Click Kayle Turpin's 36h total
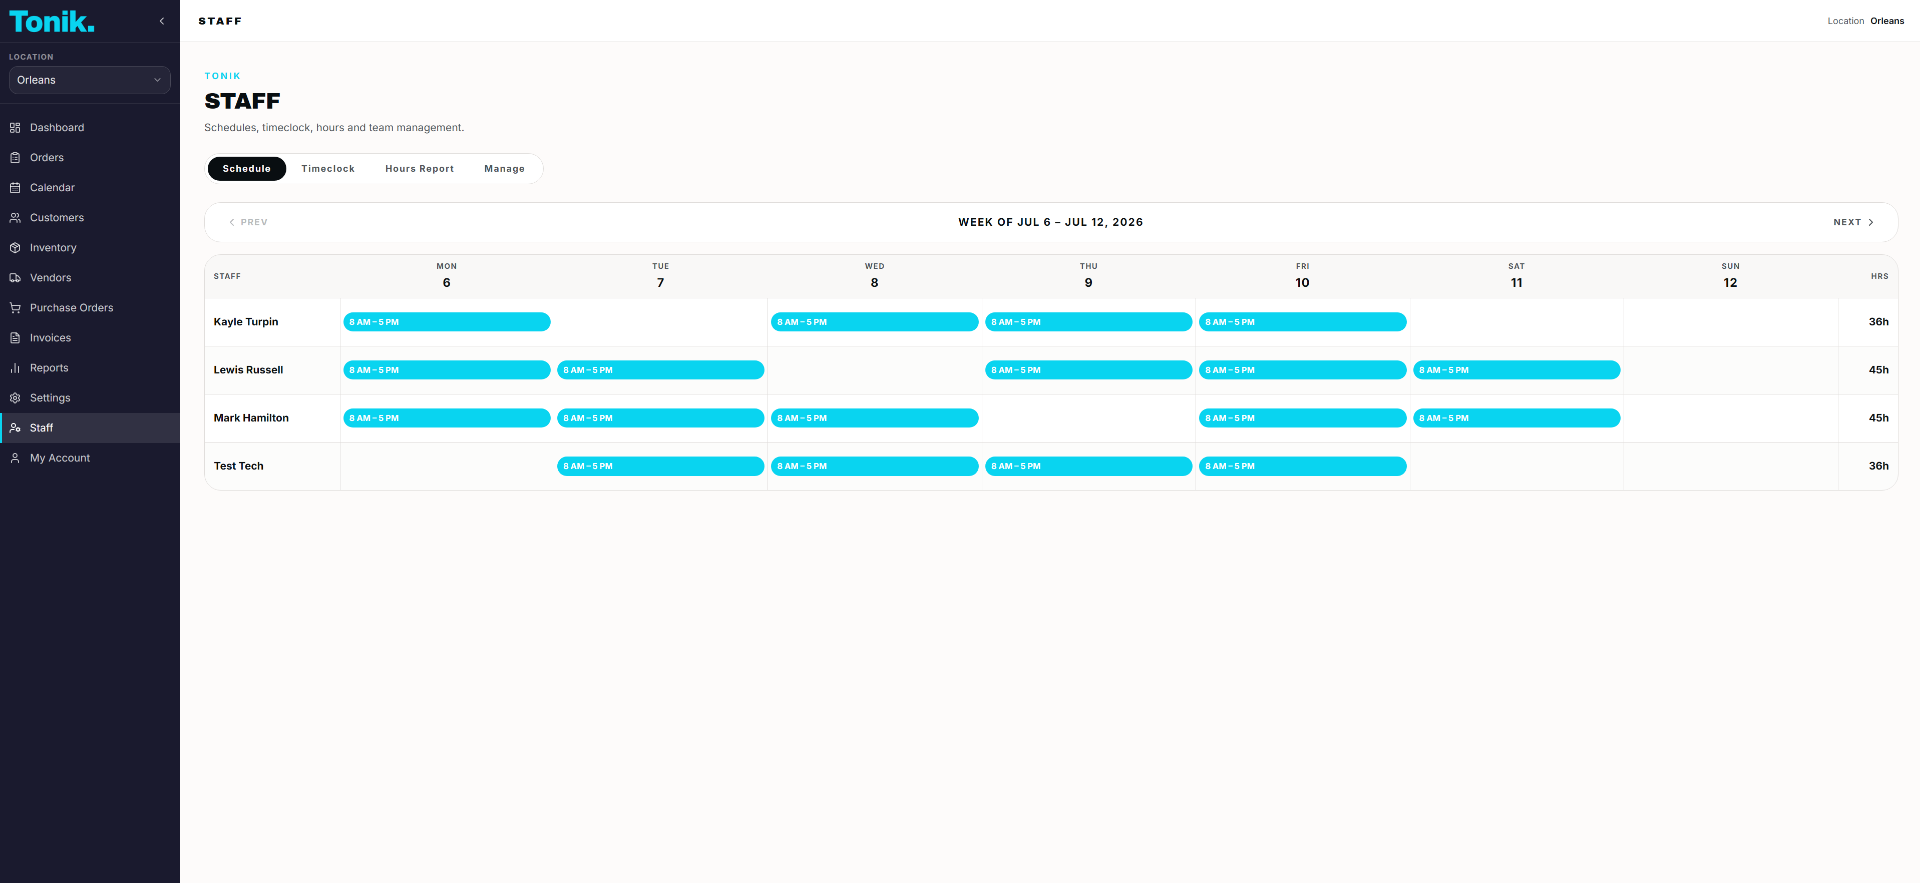The image size is (1920, 883). coord(1878,322)
